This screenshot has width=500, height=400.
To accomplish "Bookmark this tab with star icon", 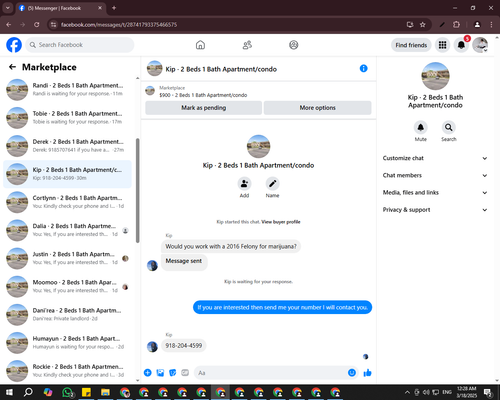I will click(x=423, y=25).
